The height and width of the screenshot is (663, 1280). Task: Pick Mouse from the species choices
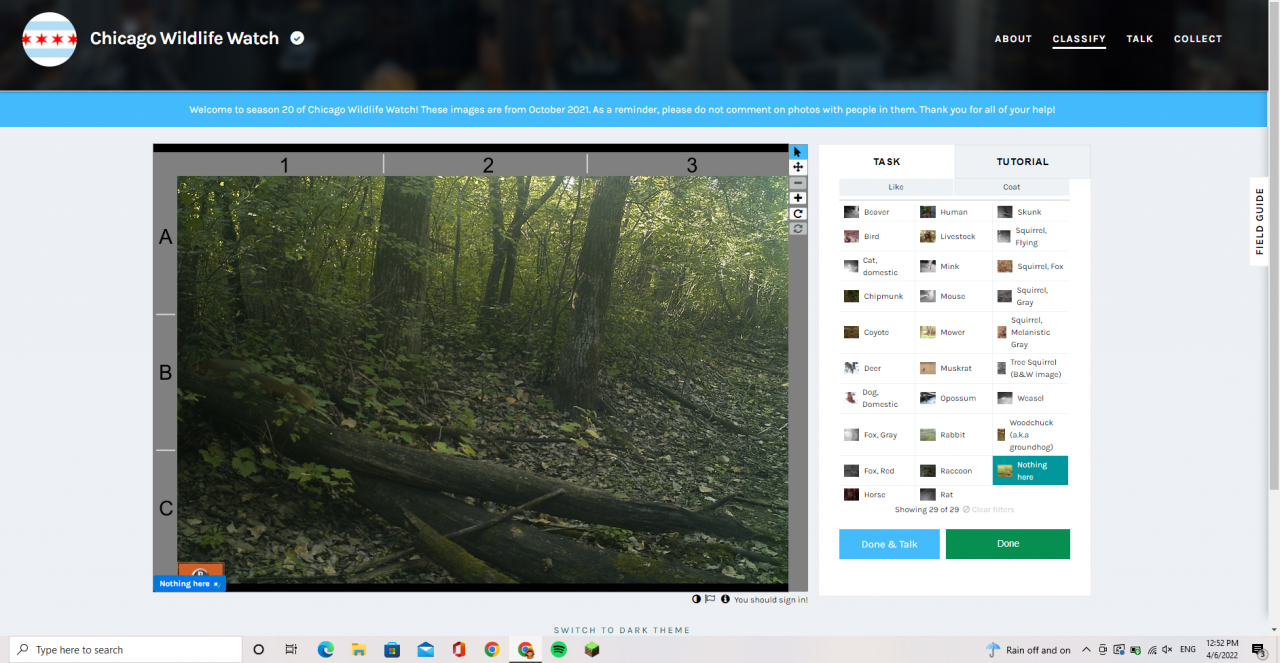954,296
